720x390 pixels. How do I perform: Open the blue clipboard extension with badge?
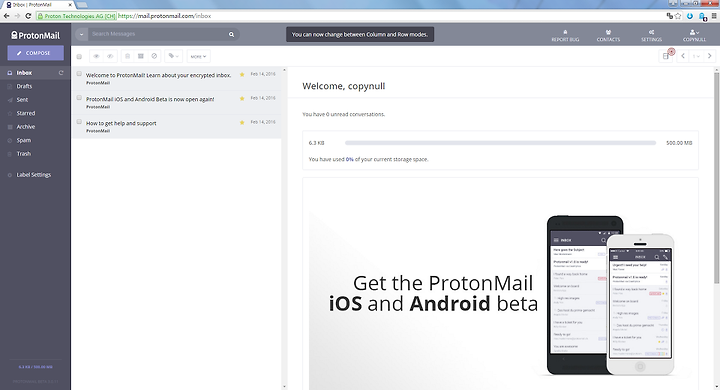(x=702, y=16)
